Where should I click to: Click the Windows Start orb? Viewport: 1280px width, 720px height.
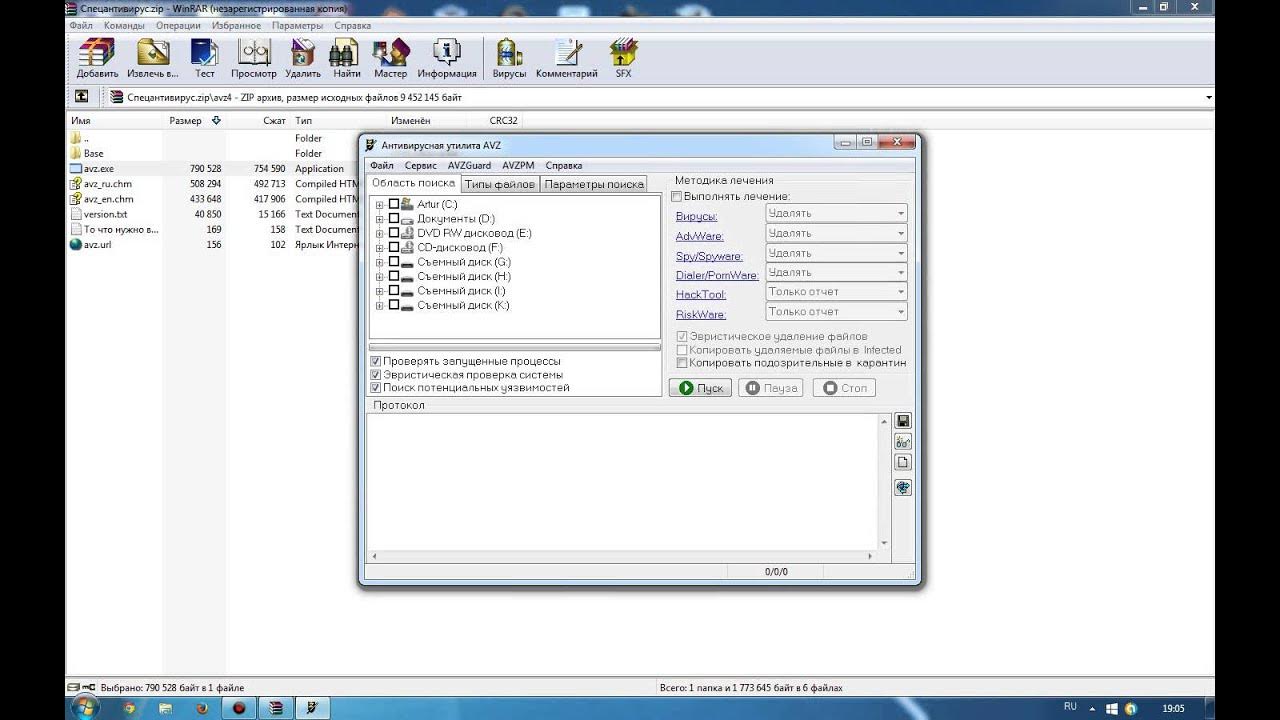point(83,708)
